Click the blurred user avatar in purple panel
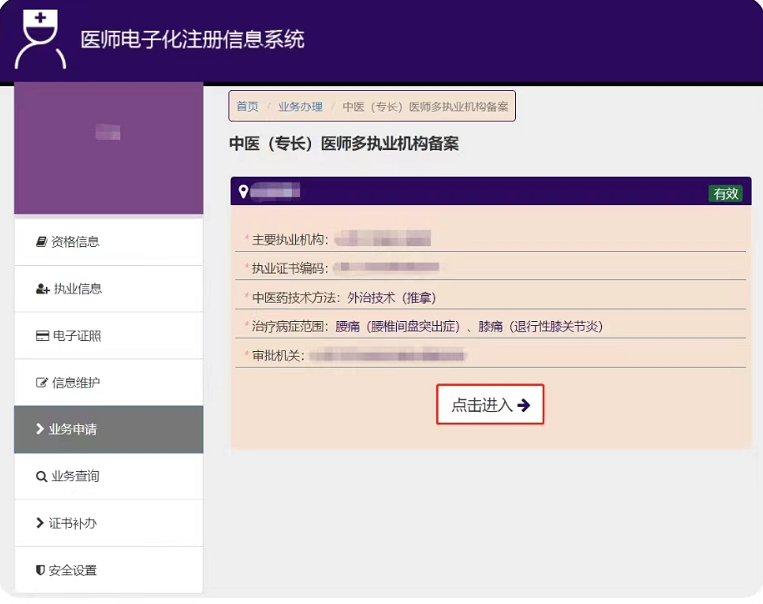Screen dimensions: 763x604 pyautogui.click(x=108, y=133)
